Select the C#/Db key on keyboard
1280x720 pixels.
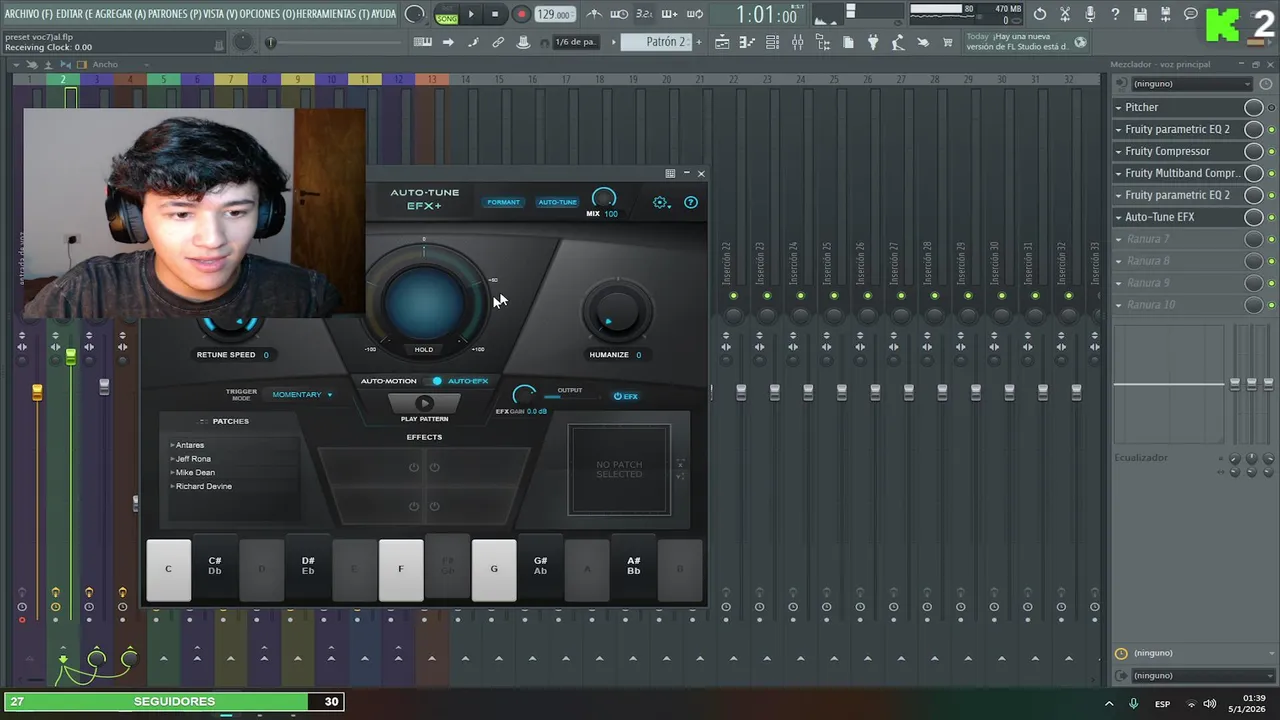coord(215,566)
